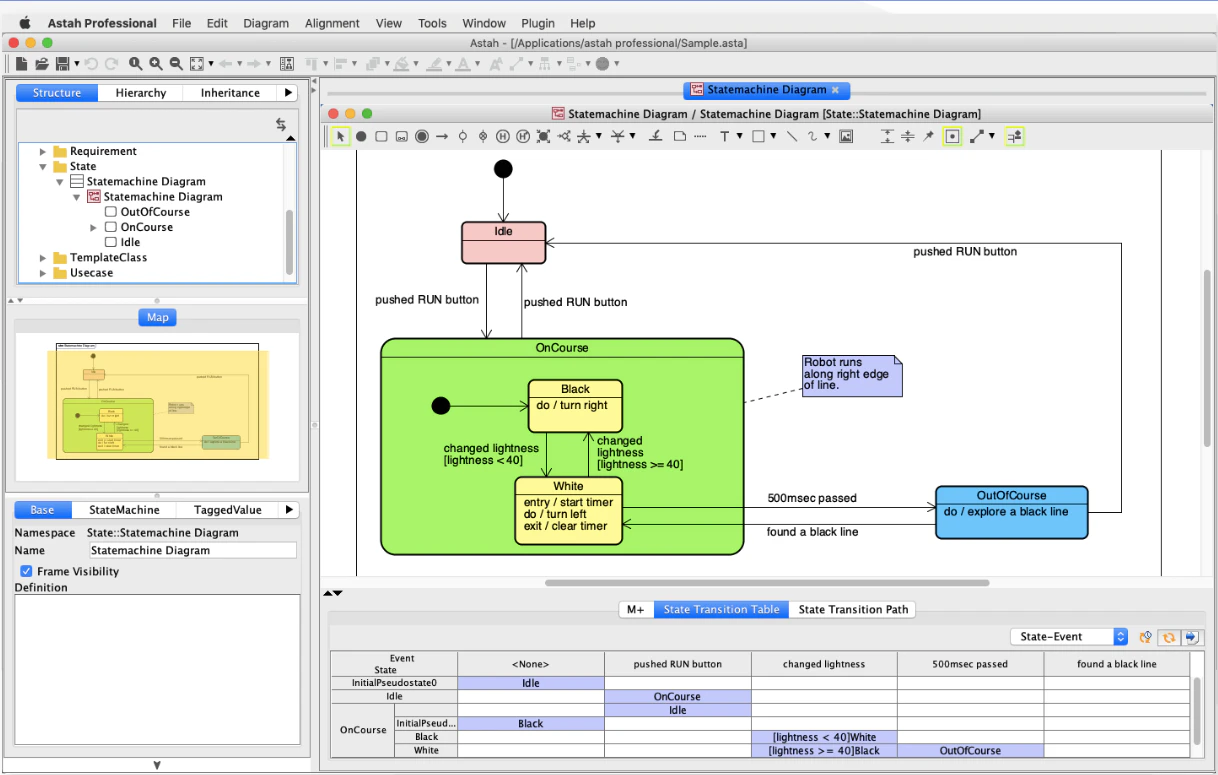This screenshot has height=775, width=1218.
Task: Enable the Frame Visibility checkbox
Action: (x=25, y=571)
